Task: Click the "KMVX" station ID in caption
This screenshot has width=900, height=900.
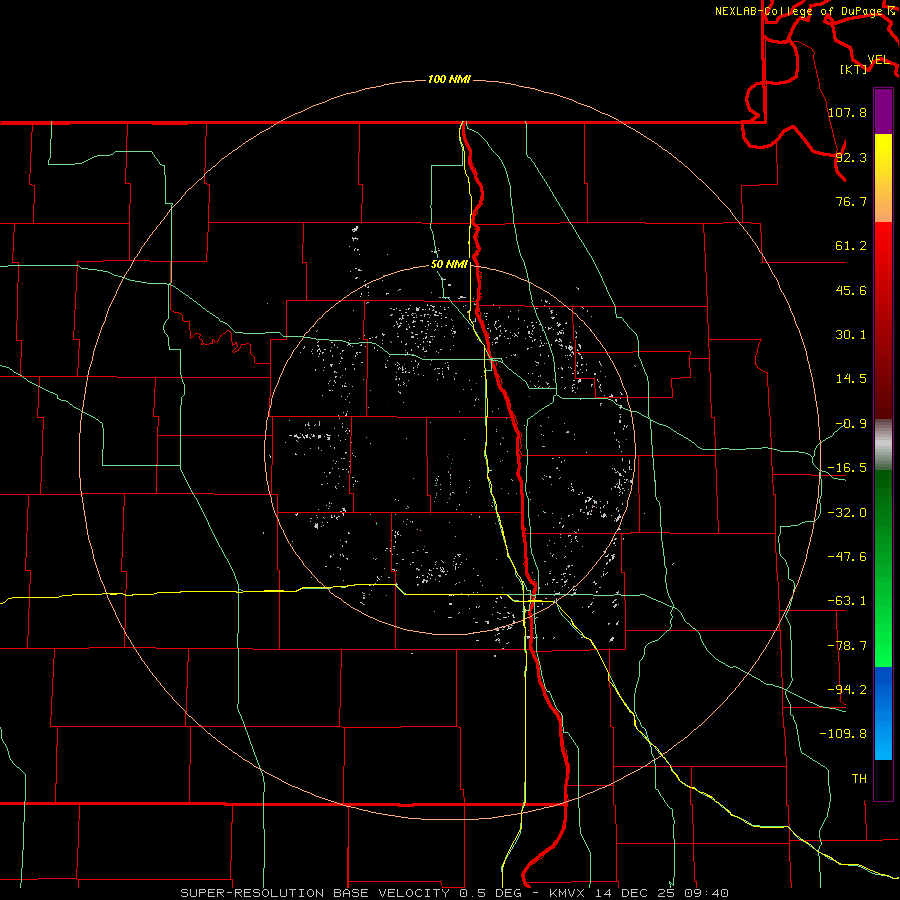Action: [568, 893]
